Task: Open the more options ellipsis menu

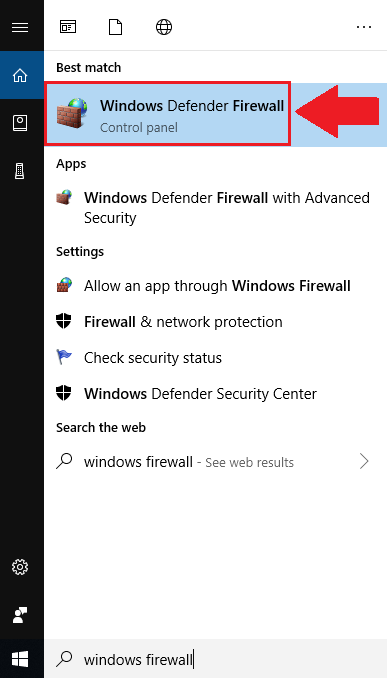Action: click(364, 27)
